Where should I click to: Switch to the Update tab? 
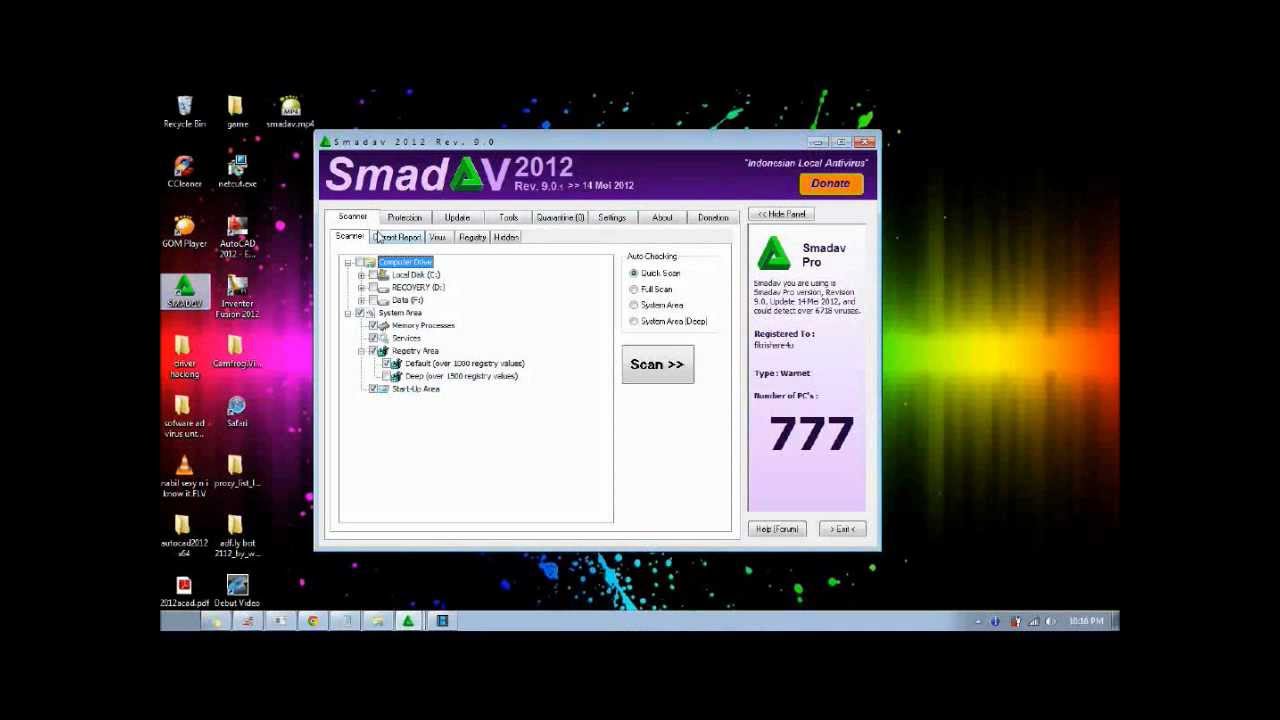pos(457,217)
